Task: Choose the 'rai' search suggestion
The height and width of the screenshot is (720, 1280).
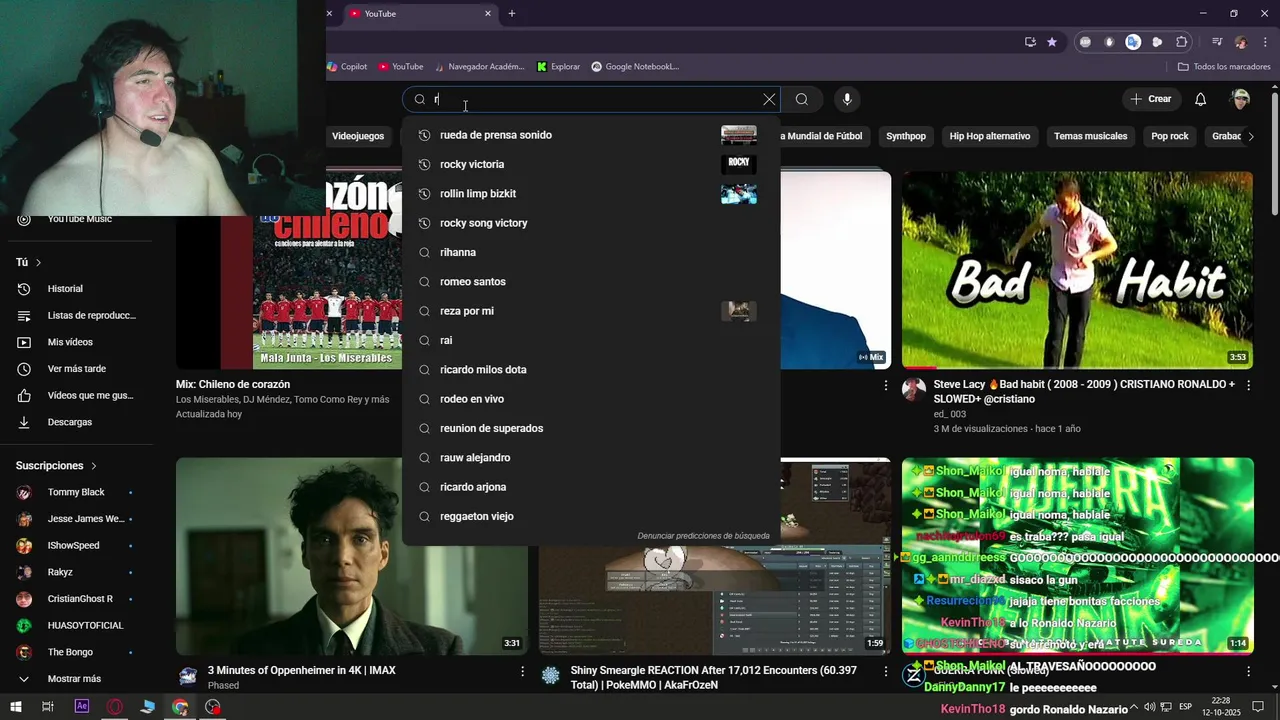Action: (591, 340)
